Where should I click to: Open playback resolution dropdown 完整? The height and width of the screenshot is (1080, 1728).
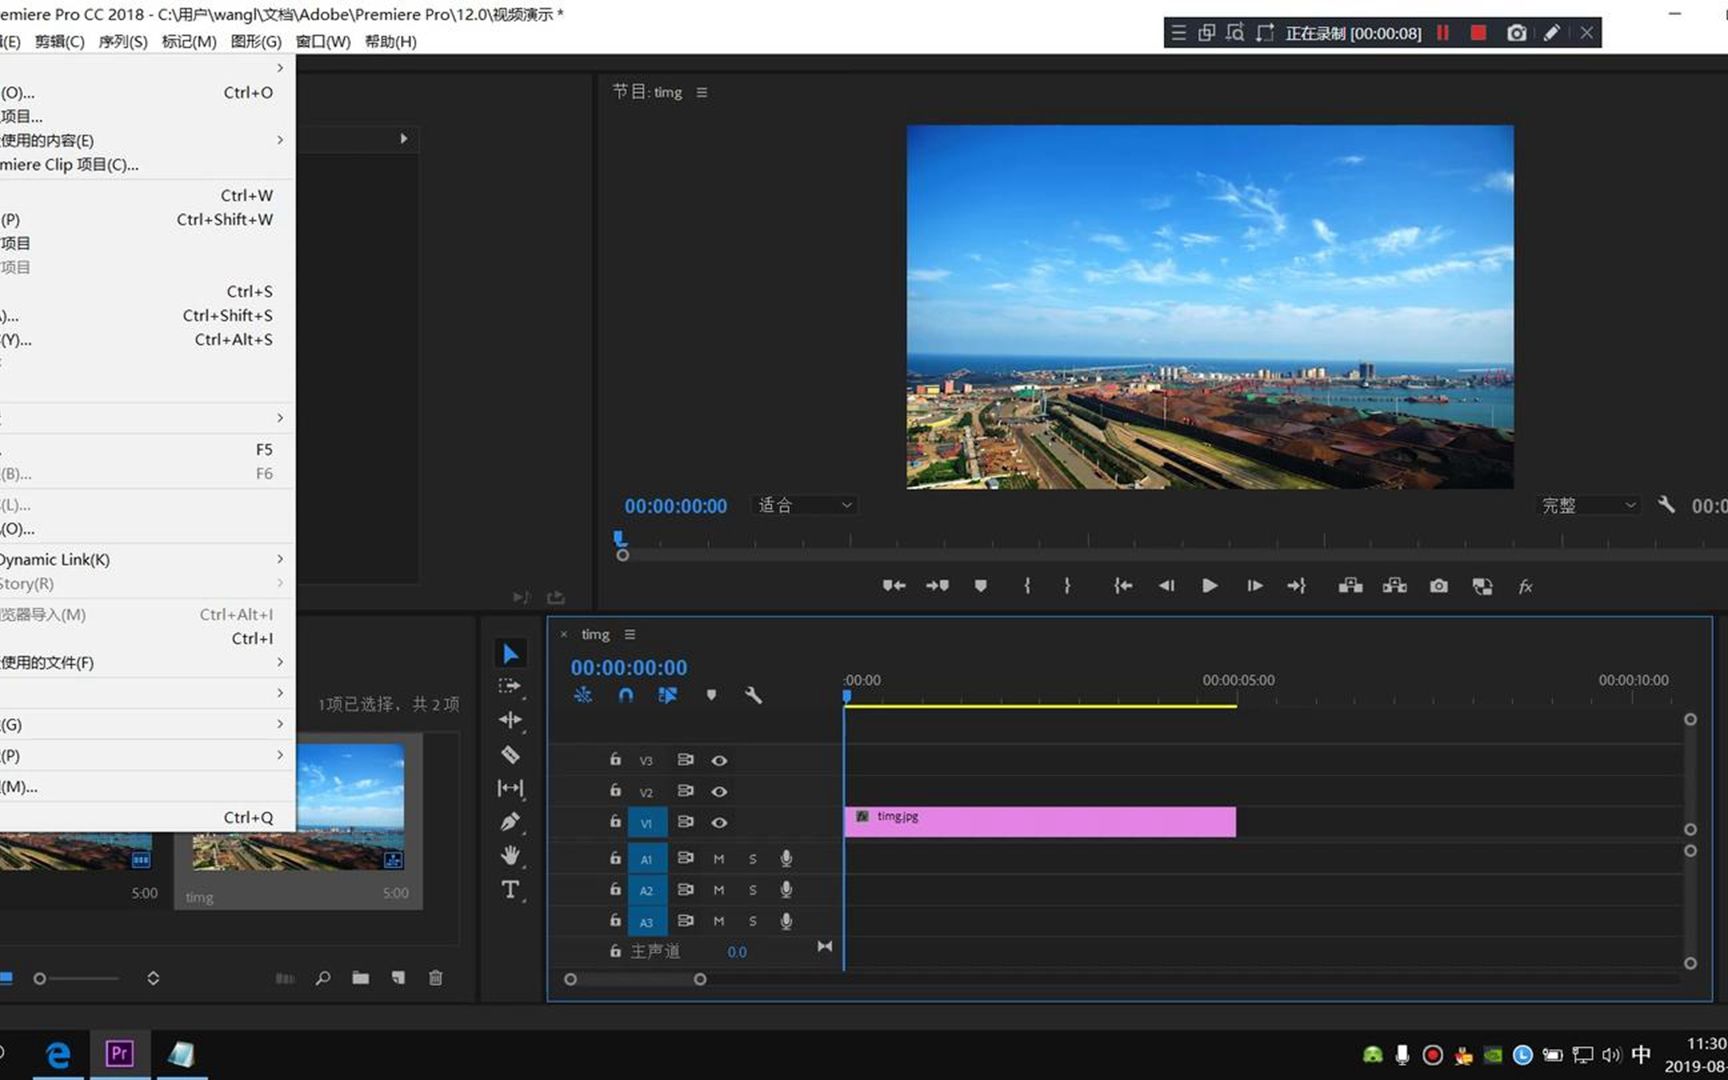(x=1588, y=506)
